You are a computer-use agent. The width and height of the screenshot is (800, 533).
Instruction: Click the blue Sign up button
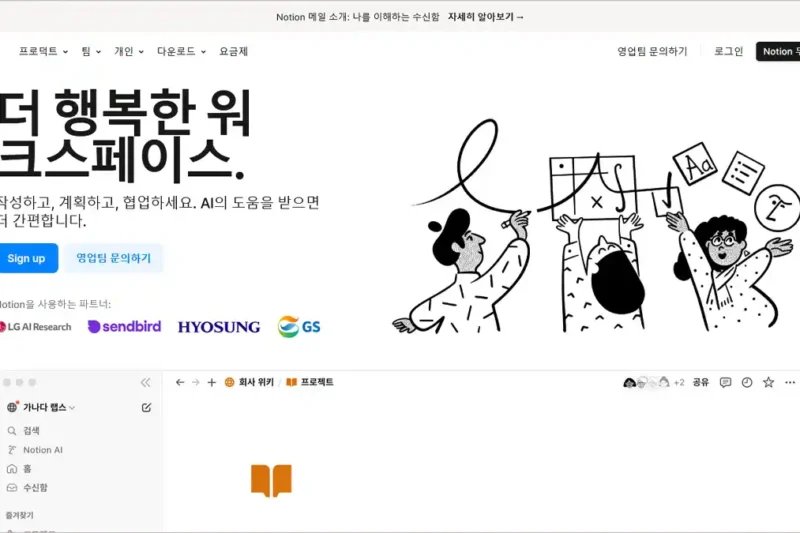click(x=27, y=258)
